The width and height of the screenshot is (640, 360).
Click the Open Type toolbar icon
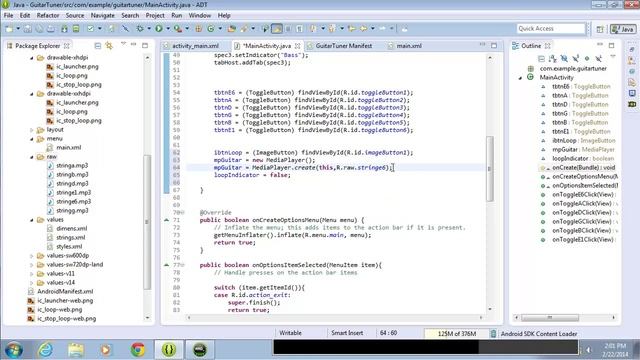click(x=232, y=29)
